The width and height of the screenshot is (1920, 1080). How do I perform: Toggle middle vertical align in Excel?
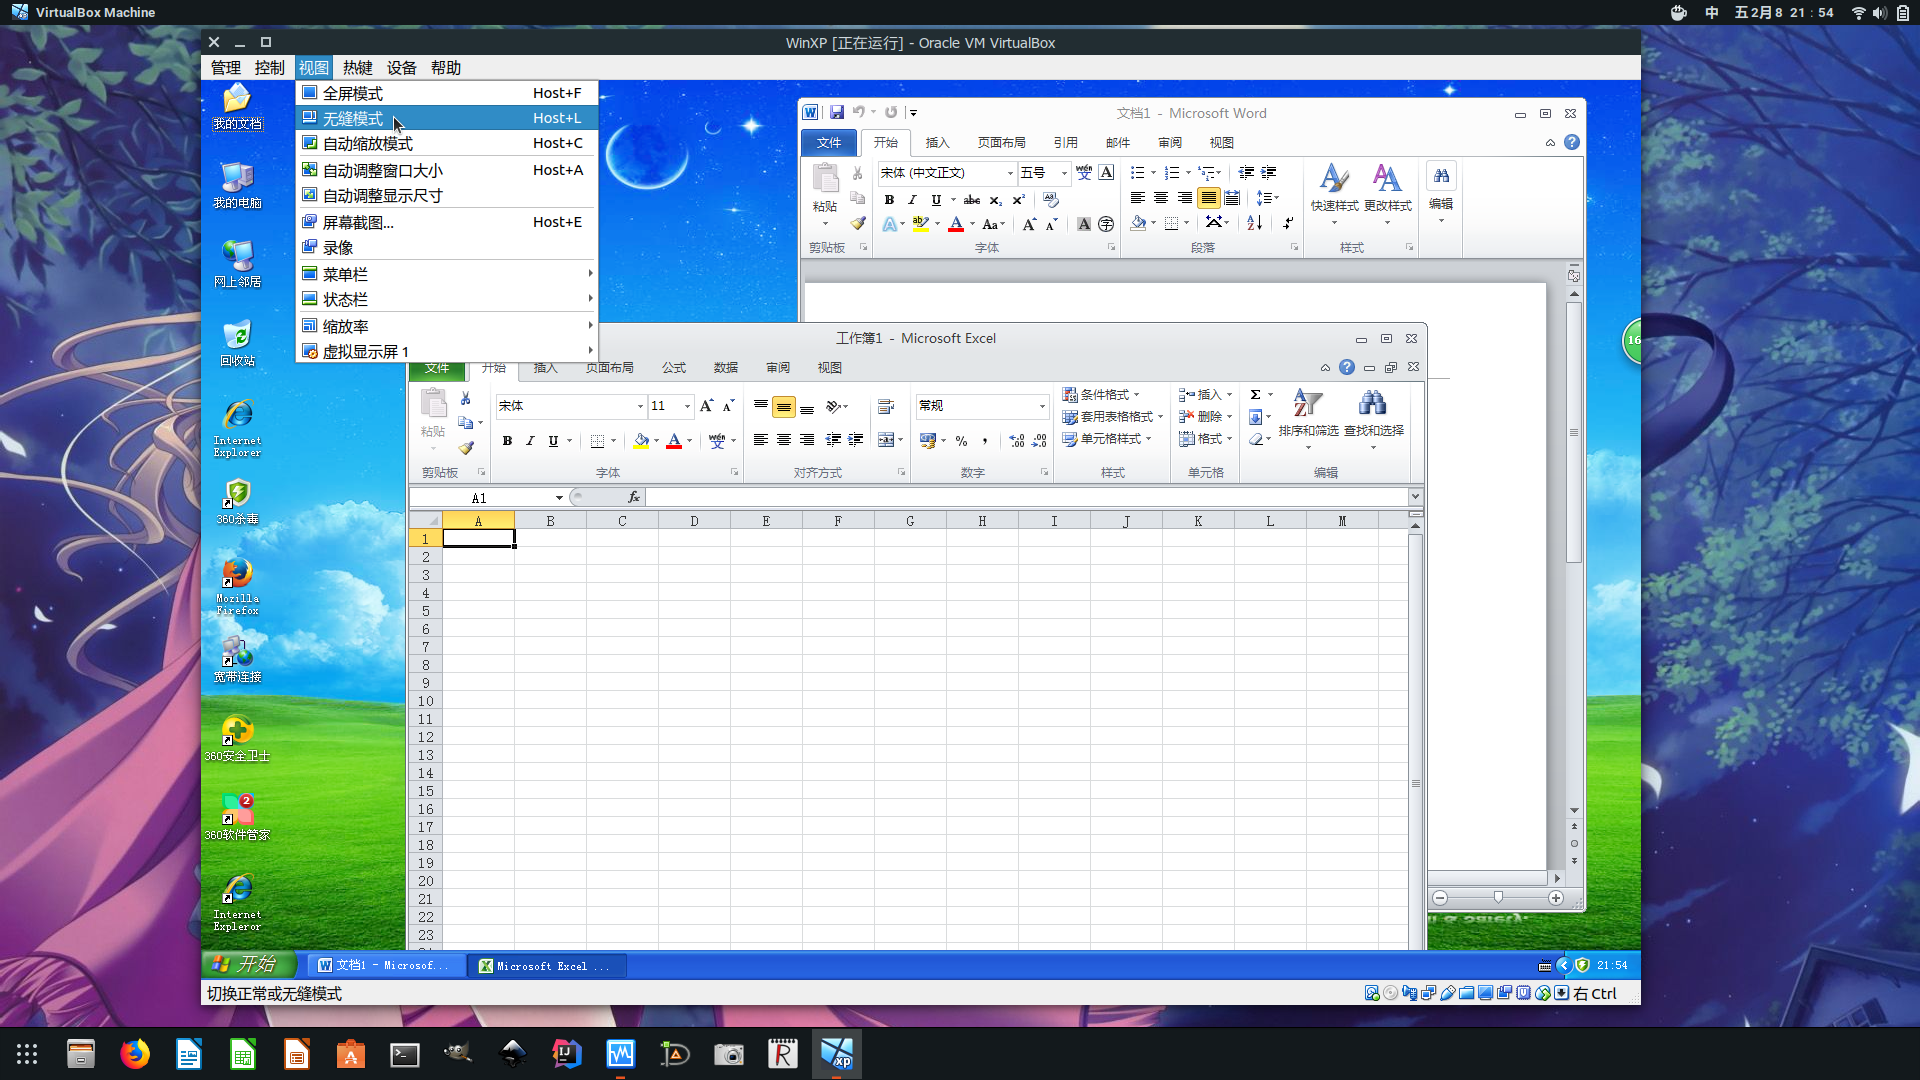coord(784,407)
